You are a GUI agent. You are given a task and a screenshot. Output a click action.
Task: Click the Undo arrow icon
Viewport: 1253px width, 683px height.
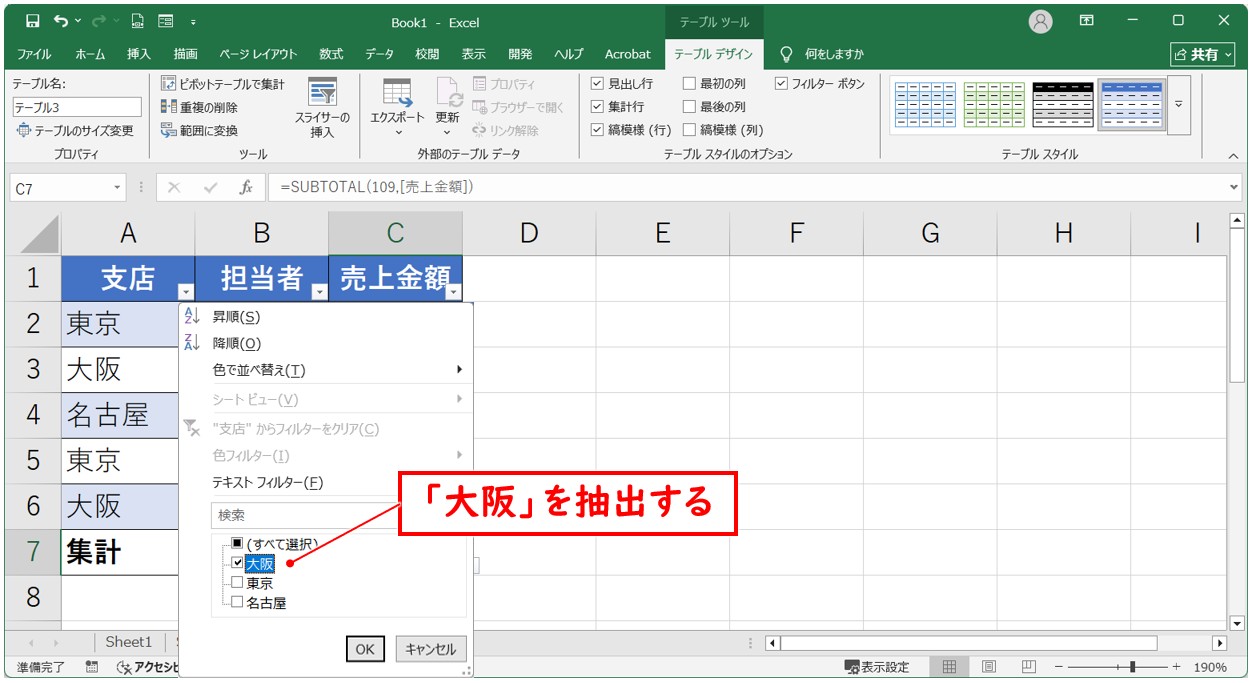pos(62,21)
